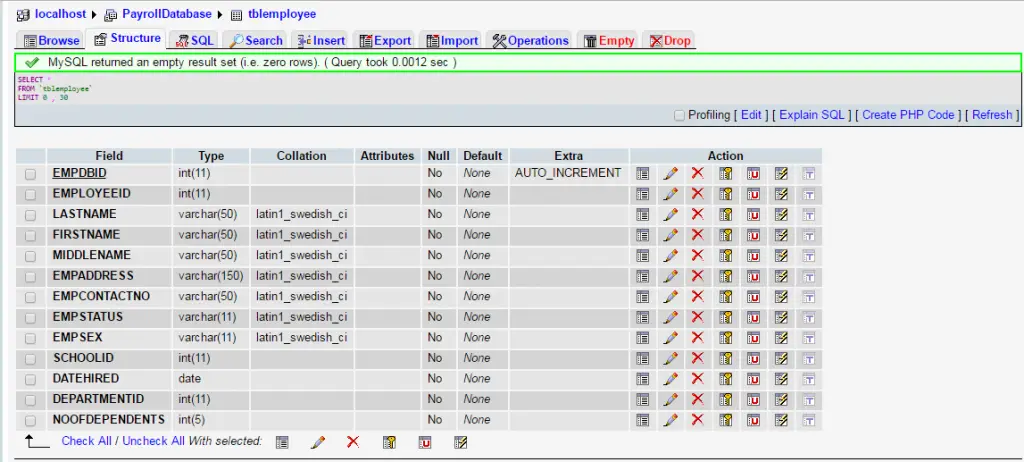1024x462 pixels.
Task: Edit the DATEHIRED field with pencil icon
Action: coord(670,379)
